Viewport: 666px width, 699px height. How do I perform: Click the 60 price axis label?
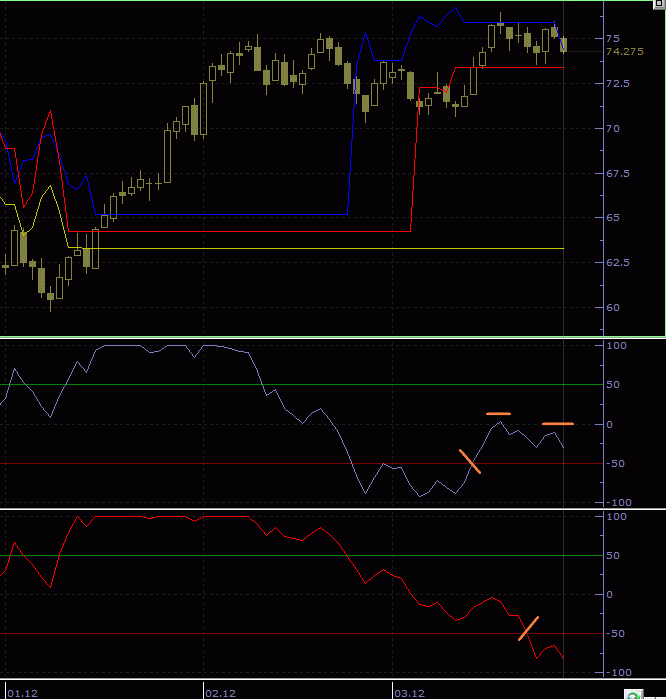[613, 308]
